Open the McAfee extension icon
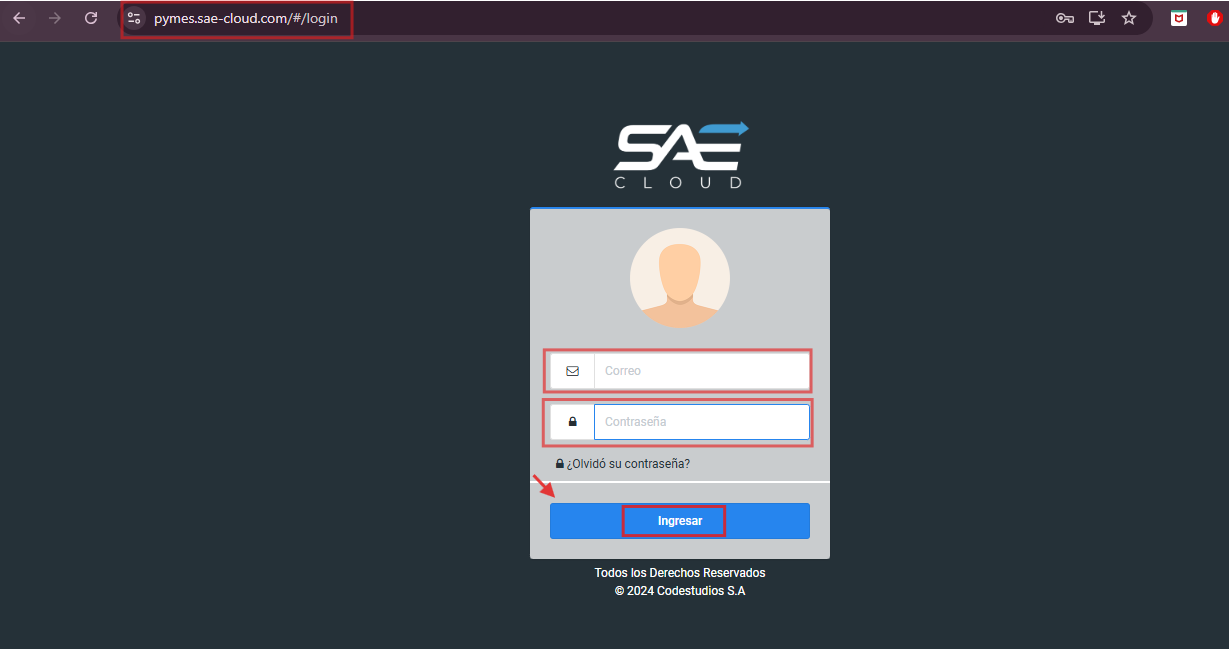 tap(1180, 18)
